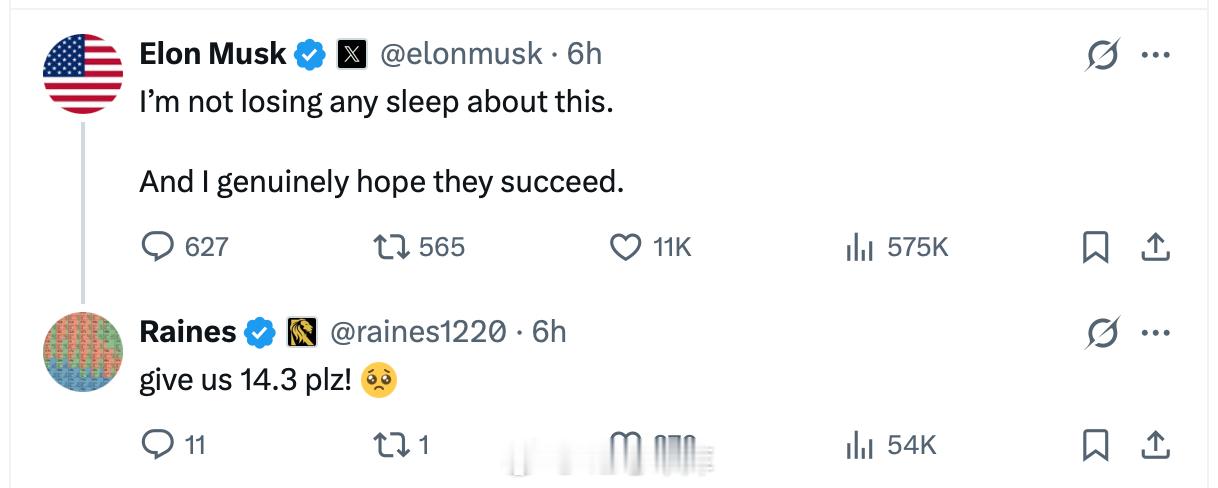This screenshot has width=1218, height=488.
Task: Bookmark the Raines reply
Action: [x=1095, y=444]
